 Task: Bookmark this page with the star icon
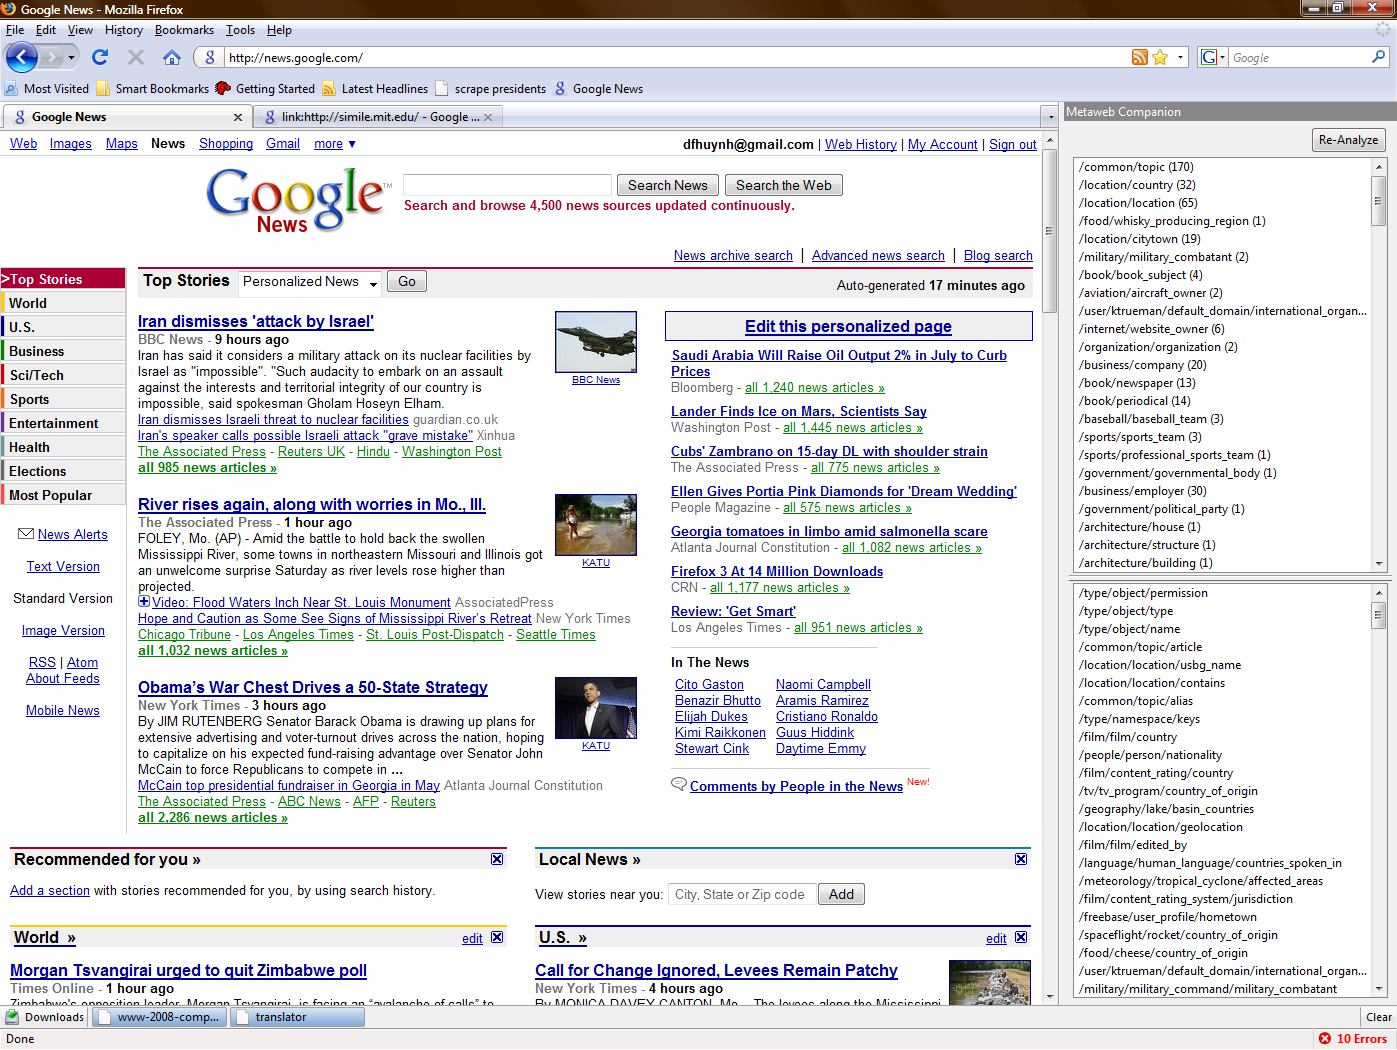click(1160, 58)
